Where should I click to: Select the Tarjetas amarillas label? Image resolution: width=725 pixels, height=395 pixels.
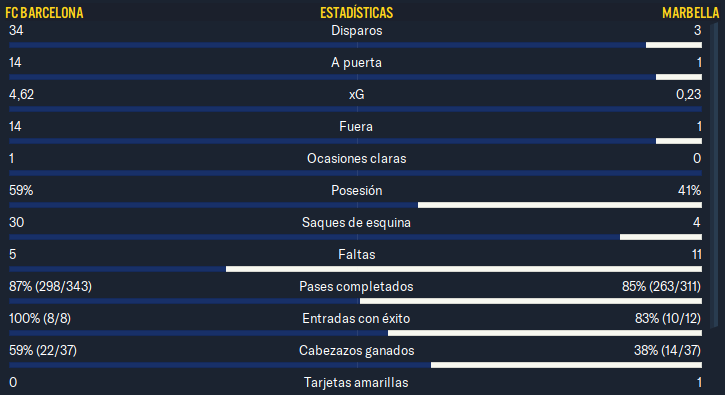point(356,383)
